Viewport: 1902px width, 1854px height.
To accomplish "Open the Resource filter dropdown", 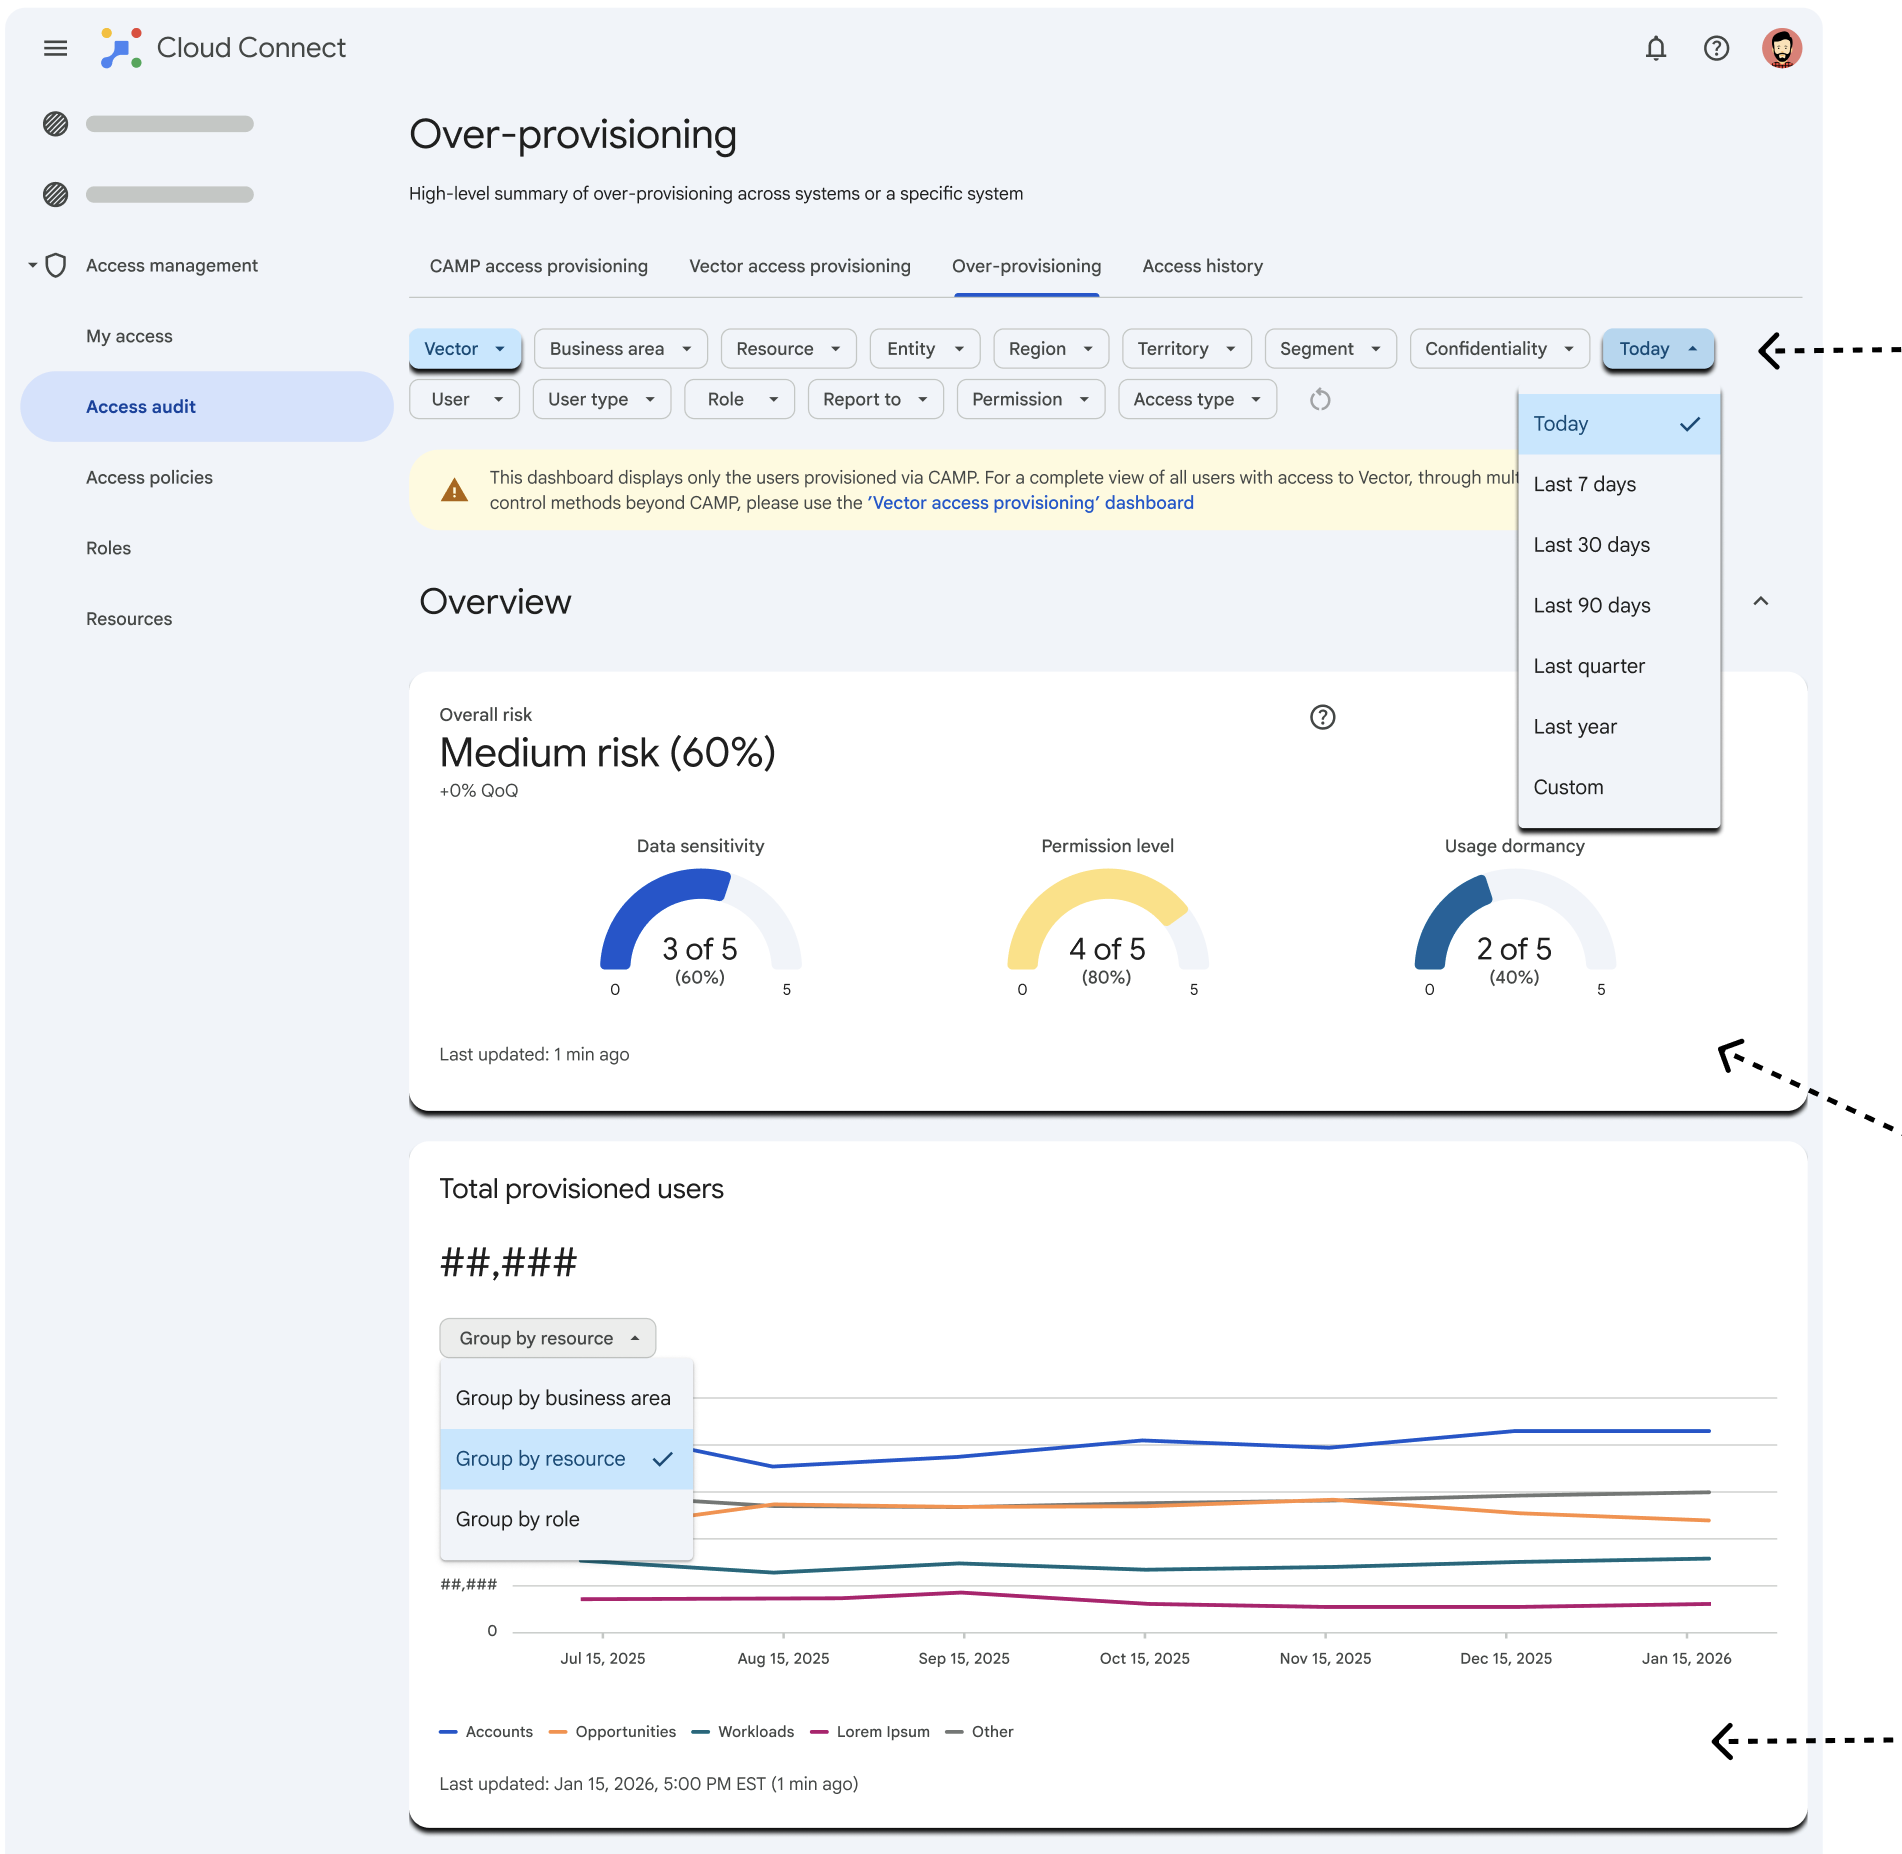I will click(788, 349).
